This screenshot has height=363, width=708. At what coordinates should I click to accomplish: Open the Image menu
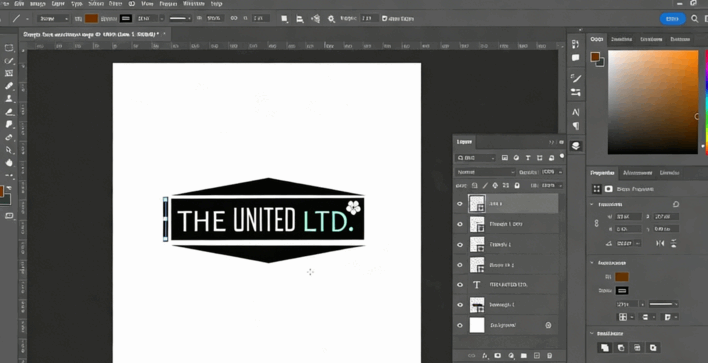tap(37, 4)
